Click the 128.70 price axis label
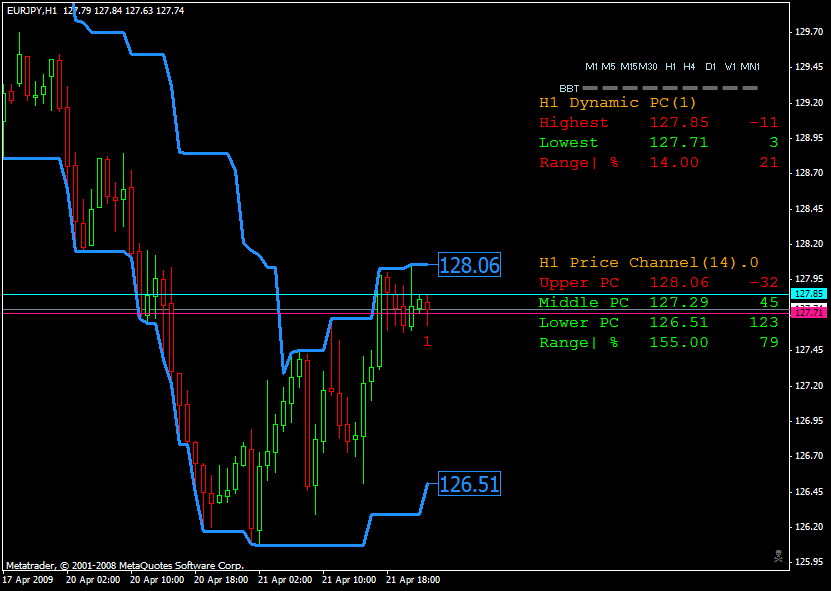 pos(809,173)
